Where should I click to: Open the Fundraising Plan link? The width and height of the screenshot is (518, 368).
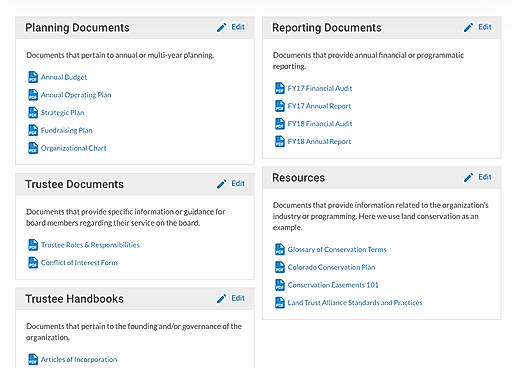pos(66,130)
